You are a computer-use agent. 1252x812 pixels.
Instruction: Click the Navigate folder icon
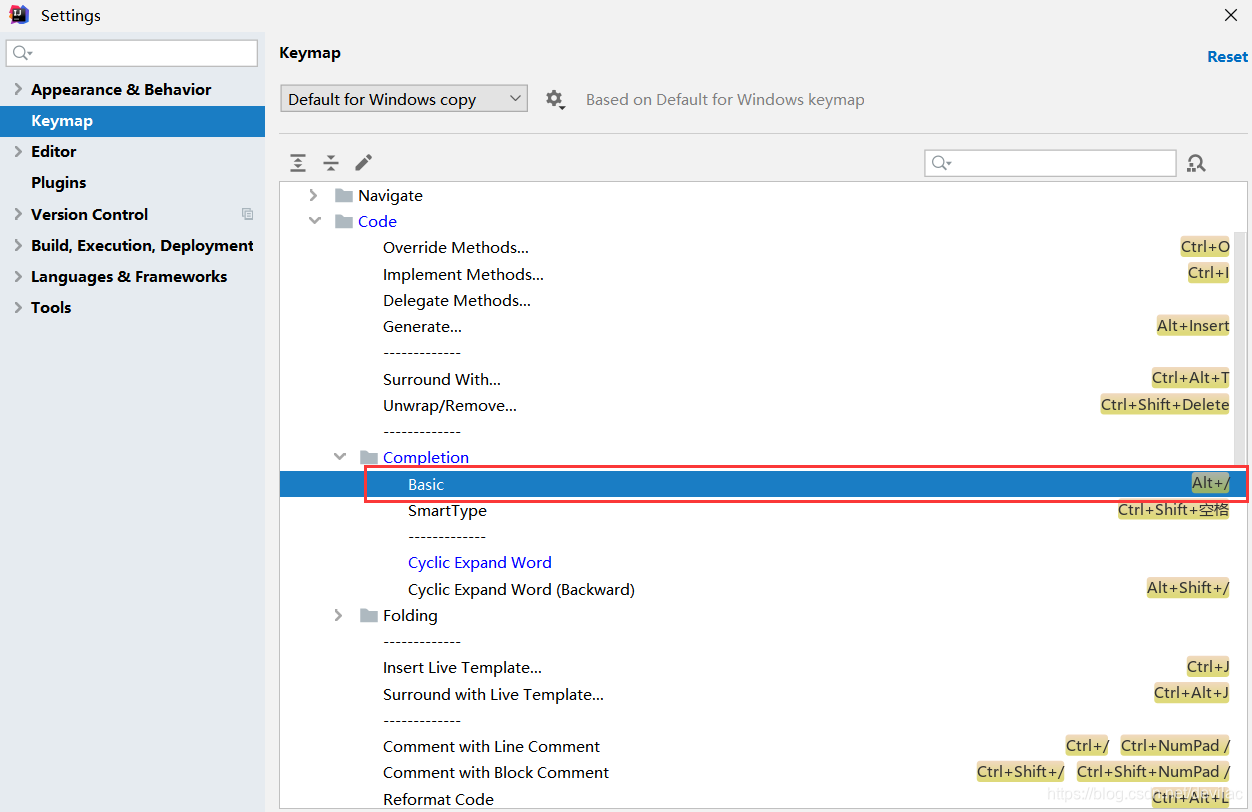344,195
